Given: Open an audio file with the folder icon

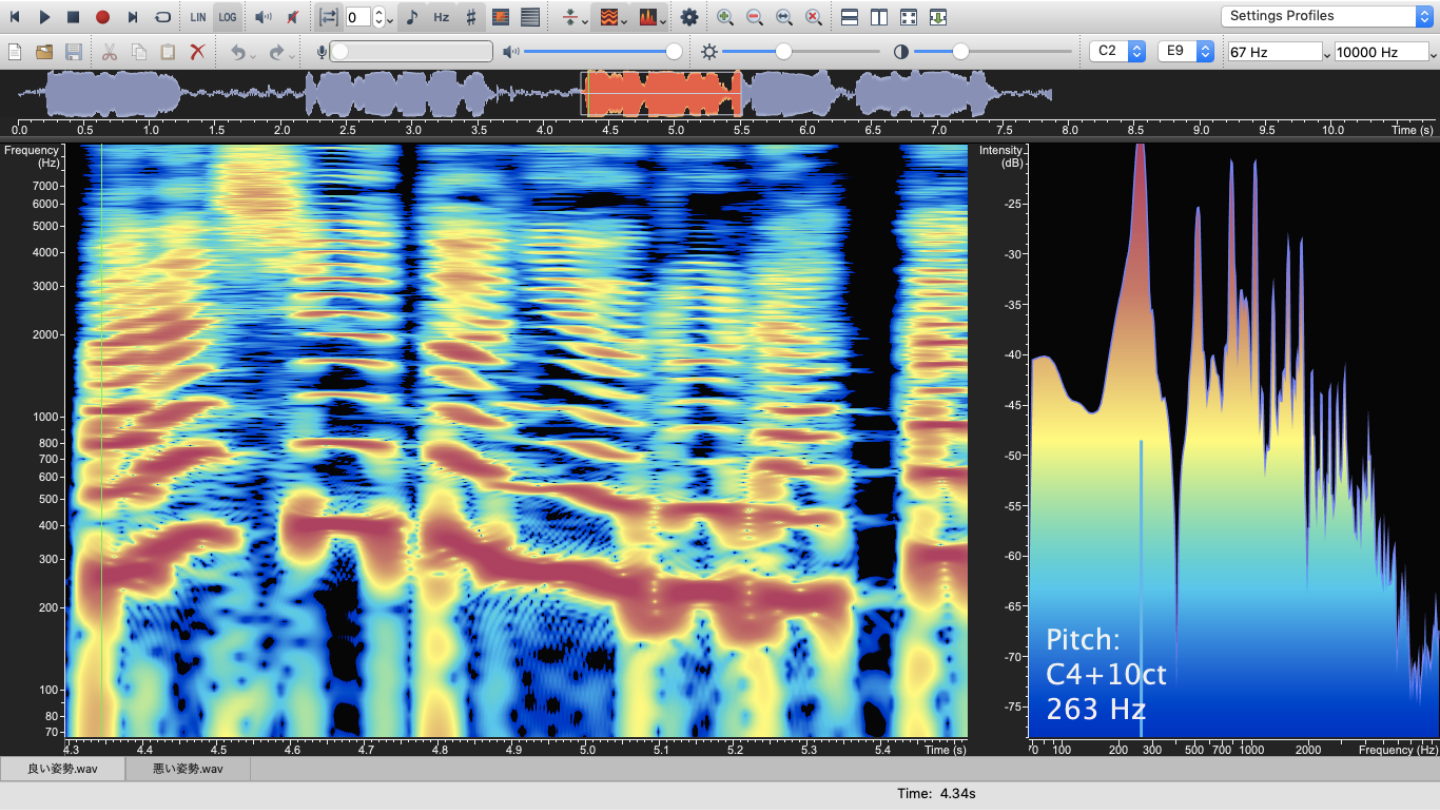Looking at the screenshot, I should [x=44, y=52].
